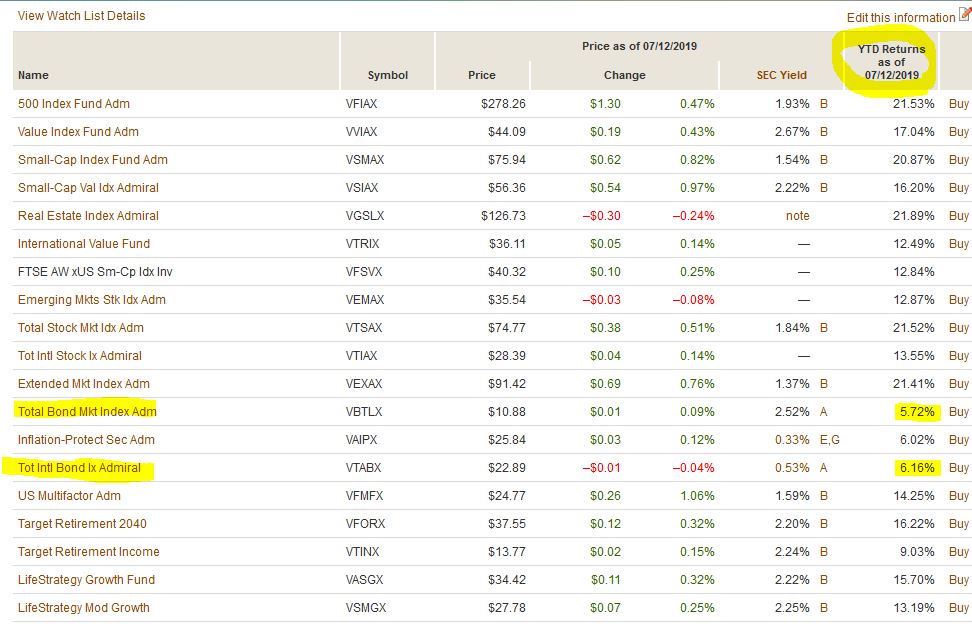
Task: Open the Edit this information link
Action: click(x=901, y=17)
